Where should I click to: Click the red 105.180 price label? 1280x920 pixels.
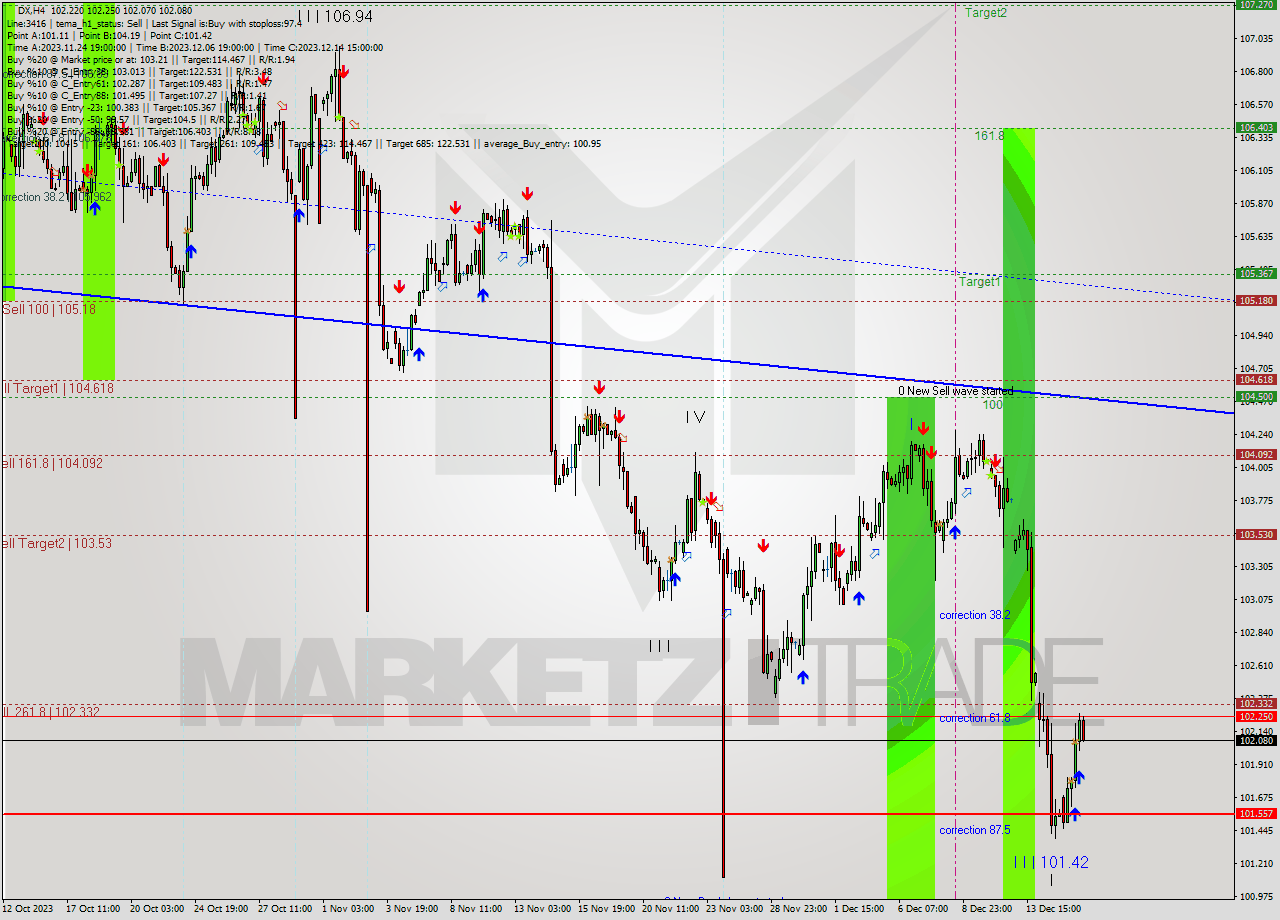coord(1257,300)
